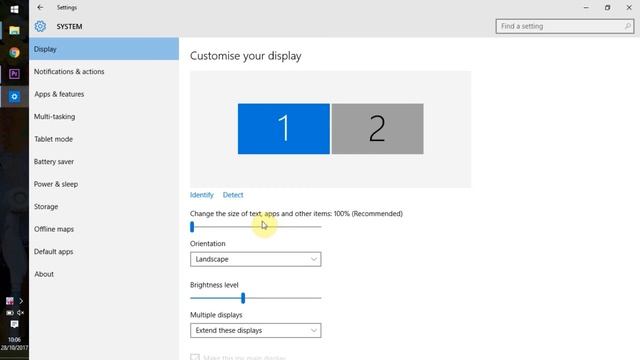
Task: Click the Brightness level slider
Action: coord(256,298)
